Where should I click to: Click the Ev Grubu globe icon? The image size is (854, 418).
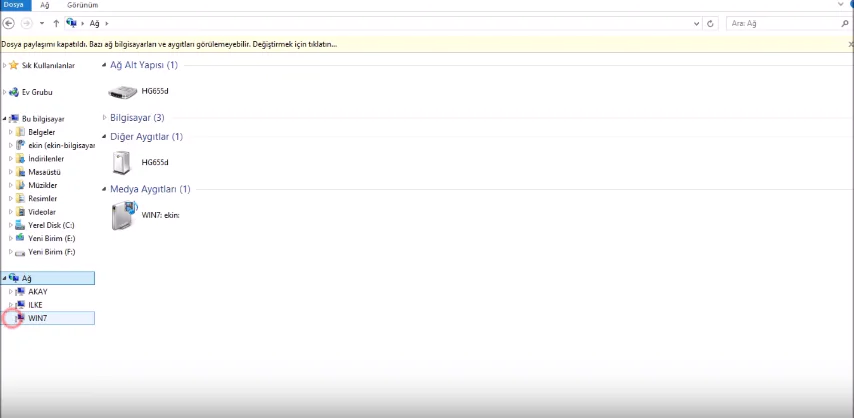[14, 92]
